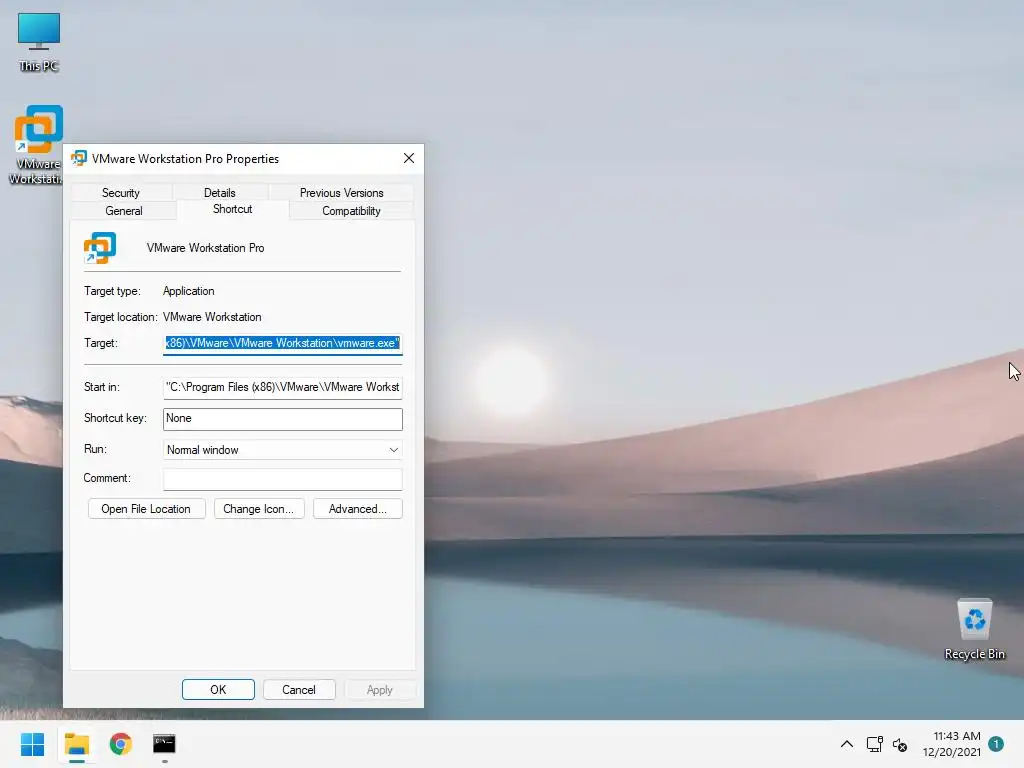Click the Open File Location button

tap(146, 509)
